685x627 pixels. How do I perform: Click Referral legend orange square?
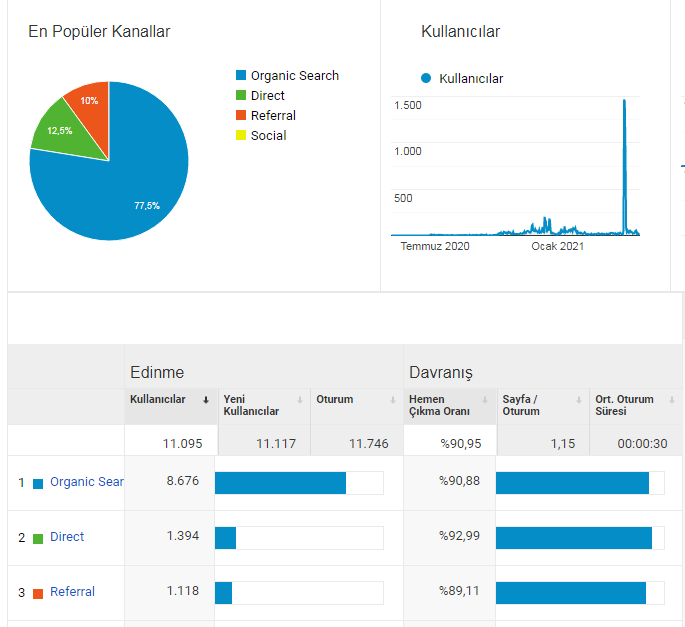pyautogui.click(x=241, y=115)
